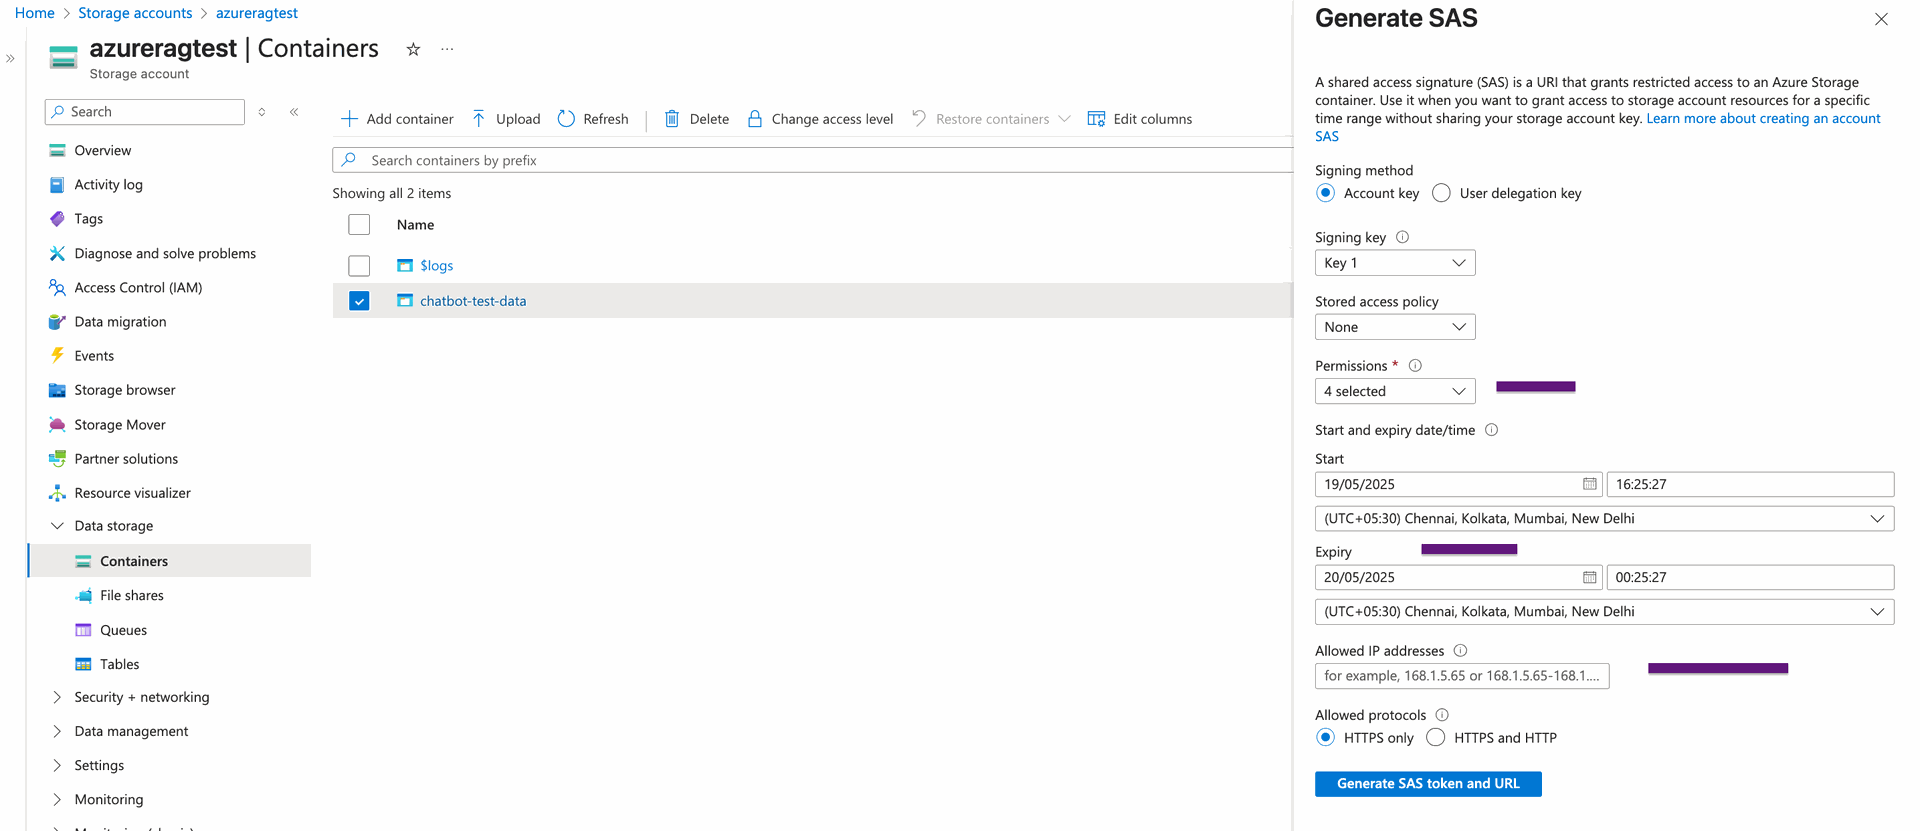Open the Expiry date calendar picker icon
The image size is (1920, 831).
[x=1589, y=577]
